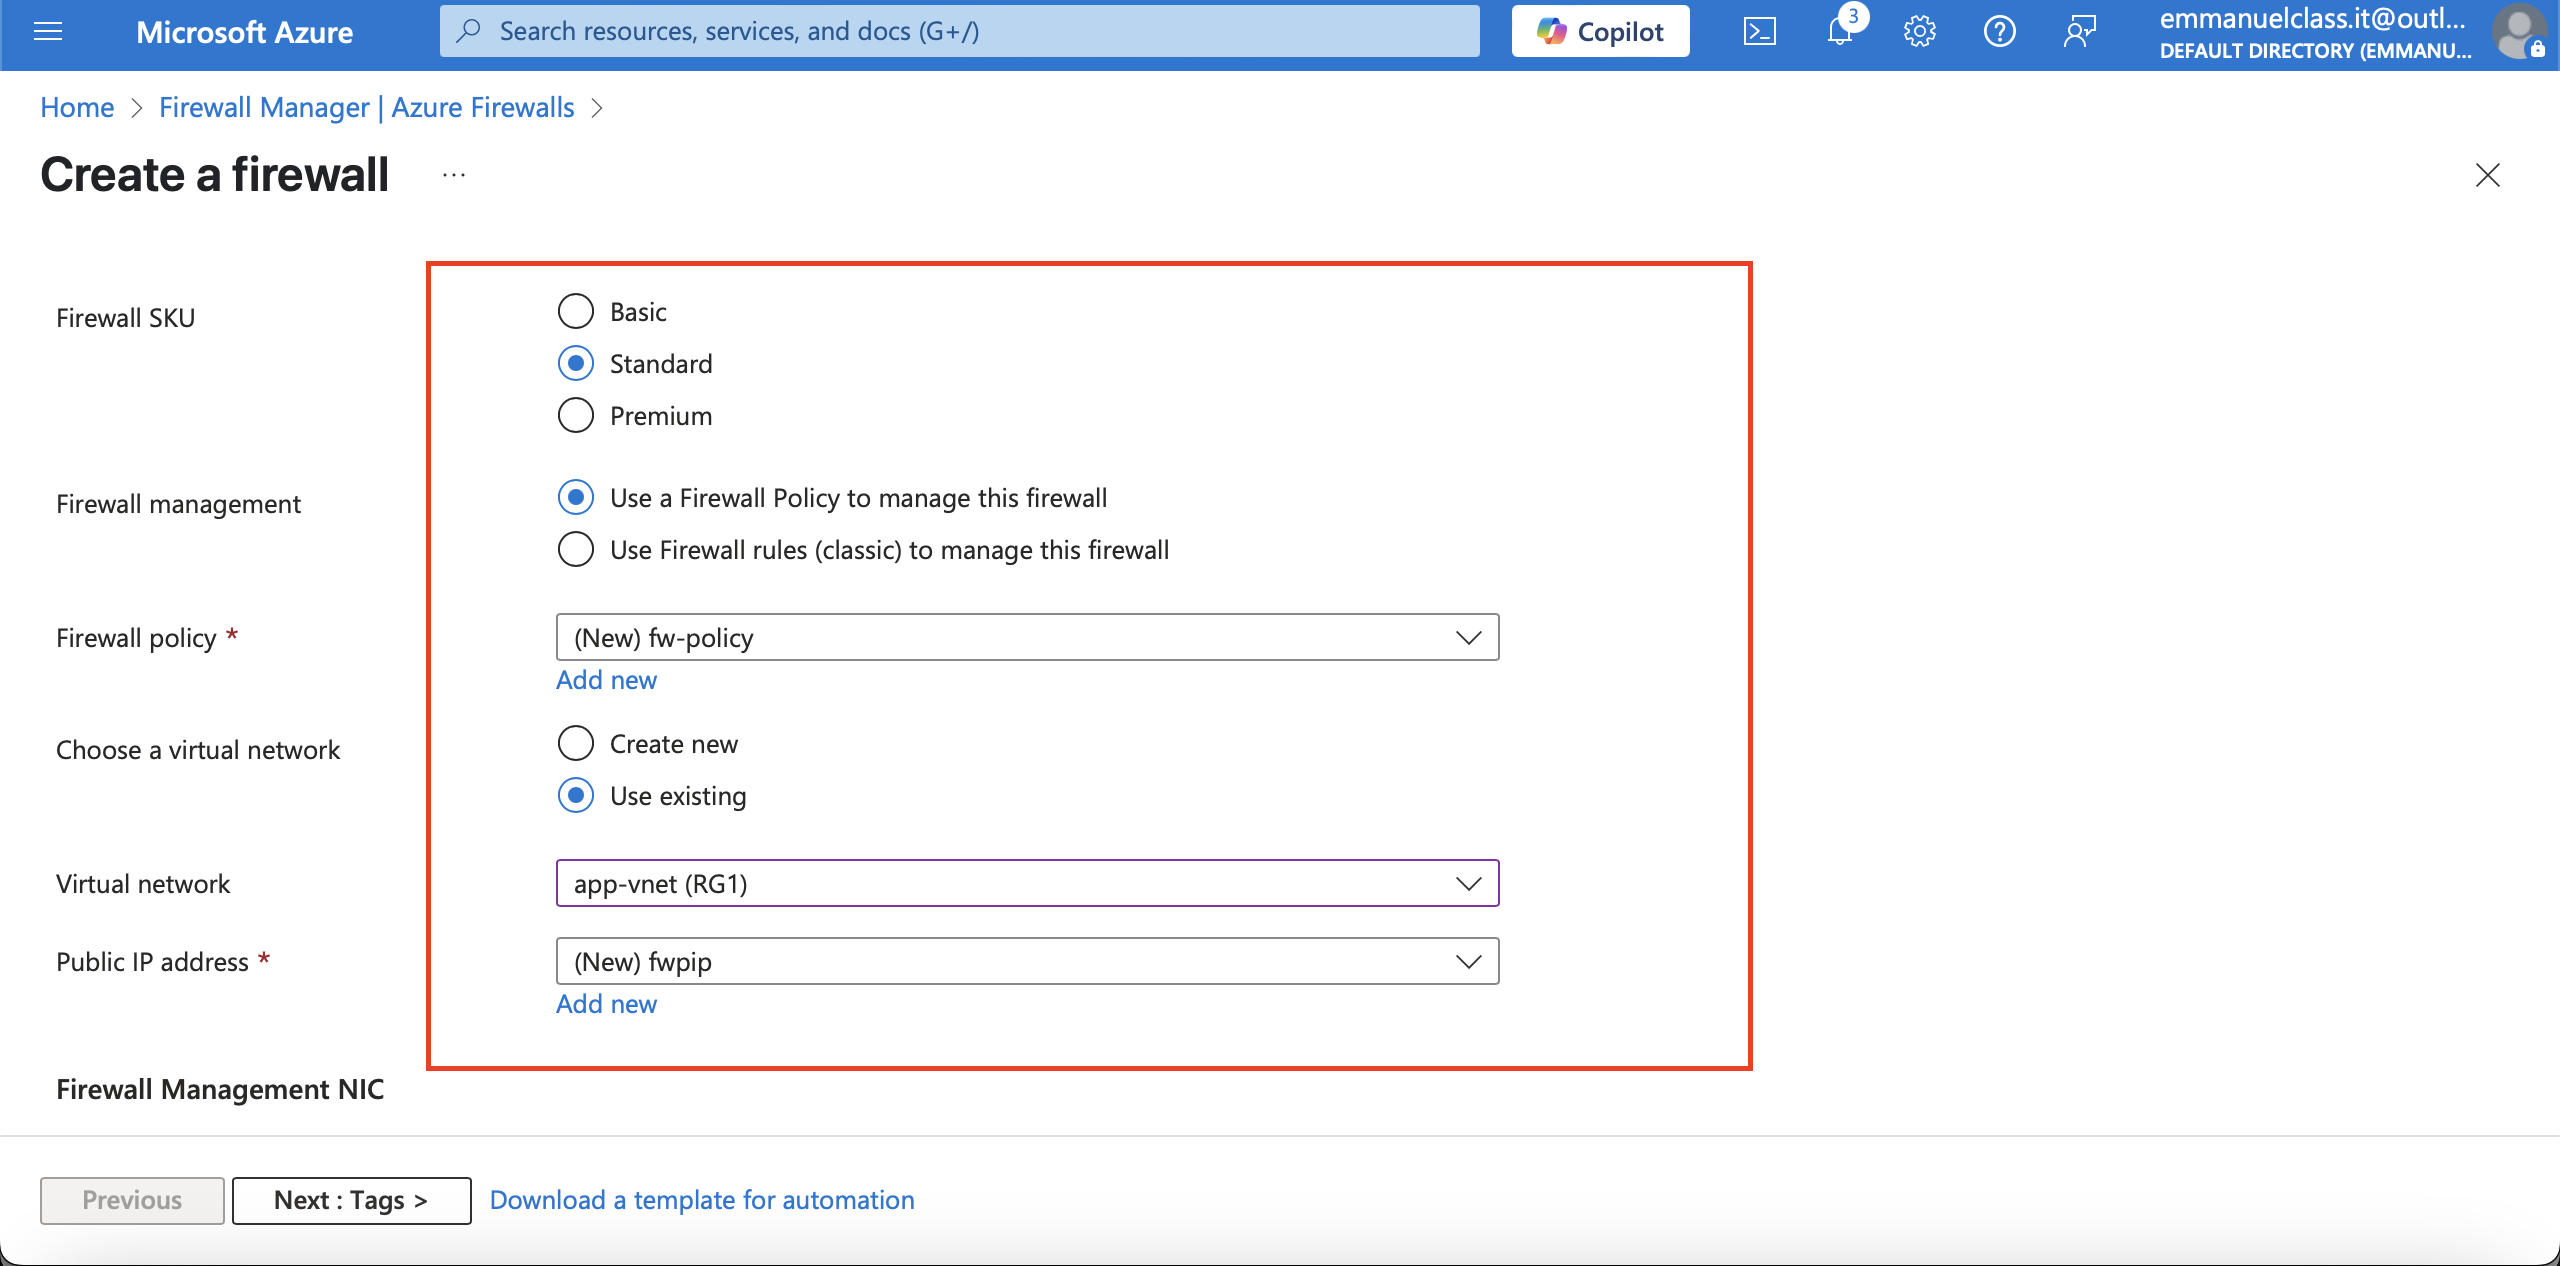Open the portal settings gear
The height and width of the screenshot is (1266, 2560).
tap(1920, 32)
